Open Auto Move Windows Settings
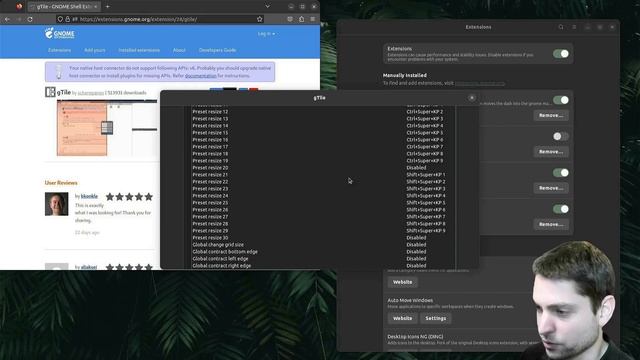The width and height of the screenshot is (640, 360). click(x=436, y=318)
